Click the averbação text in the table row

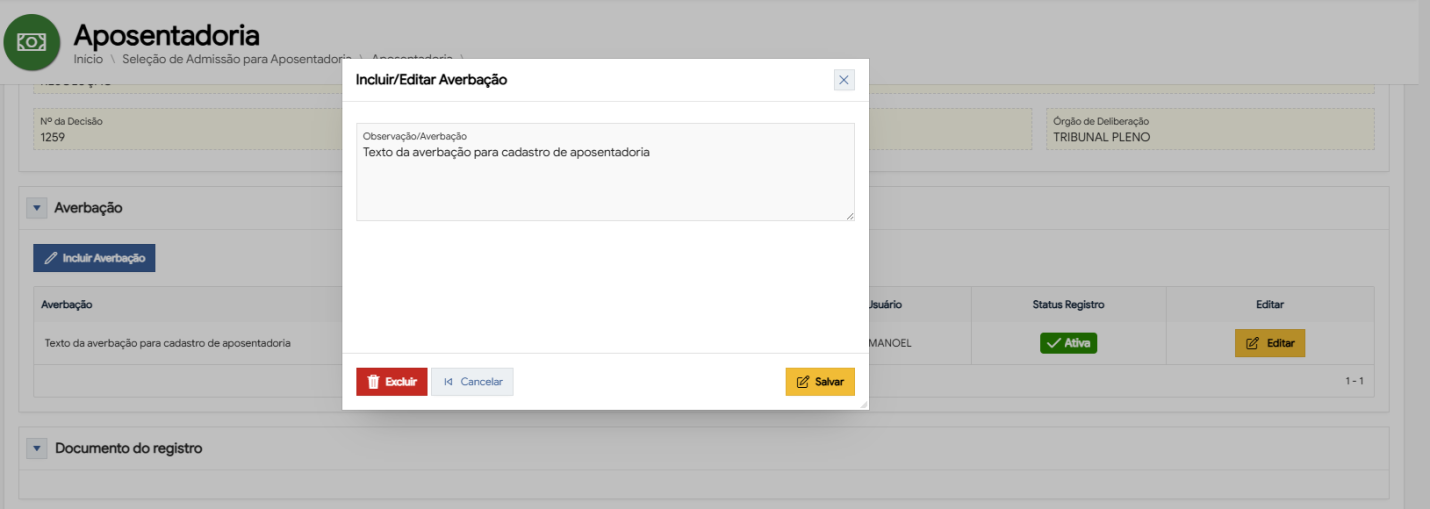[168, 343]
